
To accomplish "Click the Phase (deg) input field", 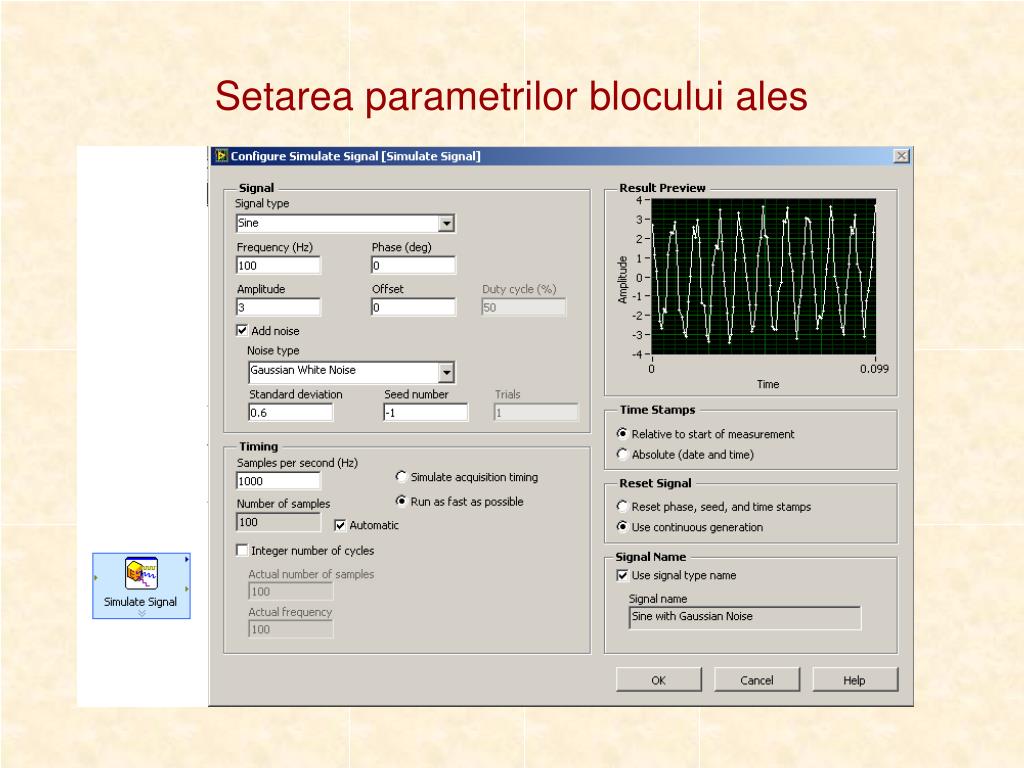I will [x=413, y=265].
